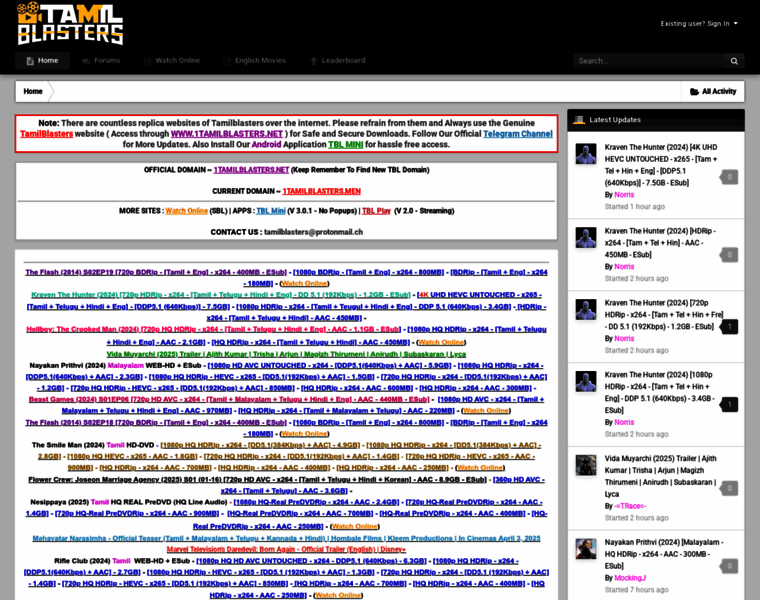
Task: Open the TBL Play app link
Action: [x=376, y=211]
